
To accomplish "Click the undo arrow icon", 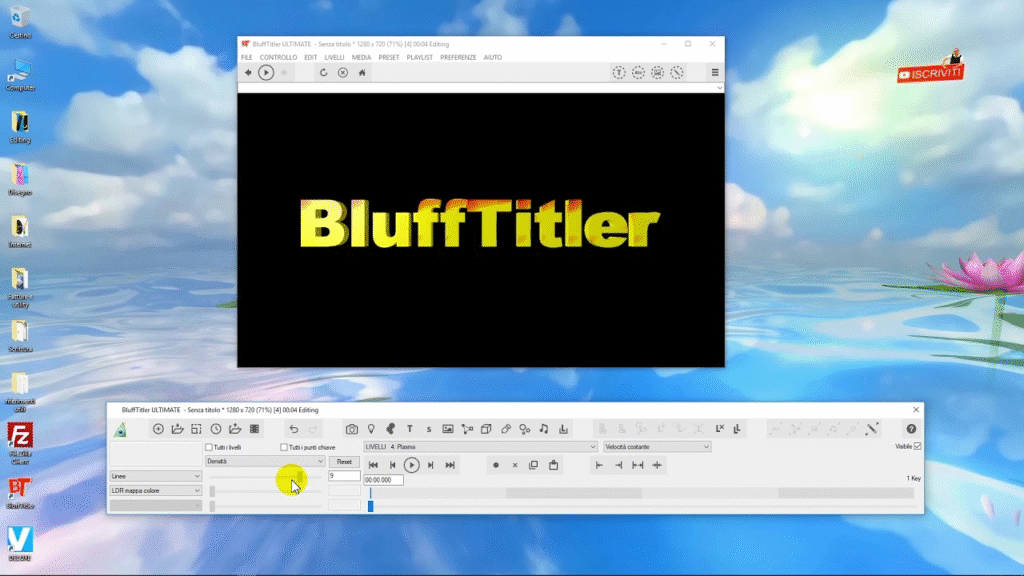I will click(x=294, y=429).
